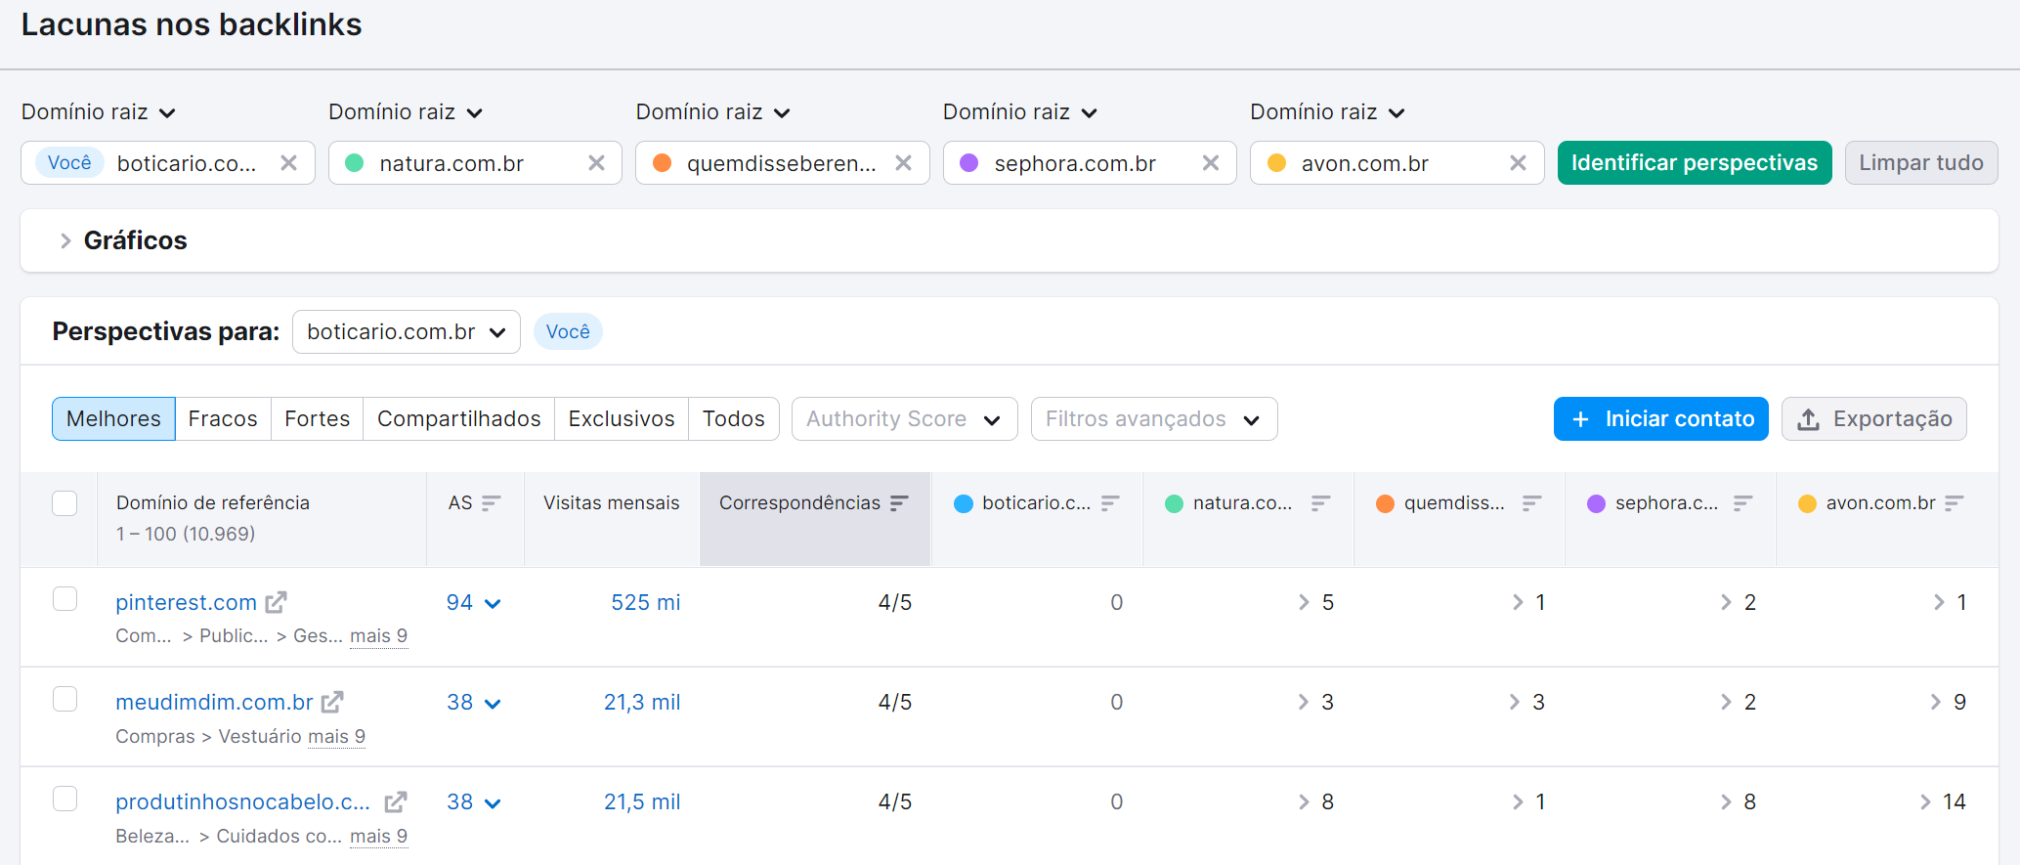Image resolution: width=2020 pixels, height=865 pixels.
Task: Sort by sephora column icon
Action: (x=1743, y=503)
